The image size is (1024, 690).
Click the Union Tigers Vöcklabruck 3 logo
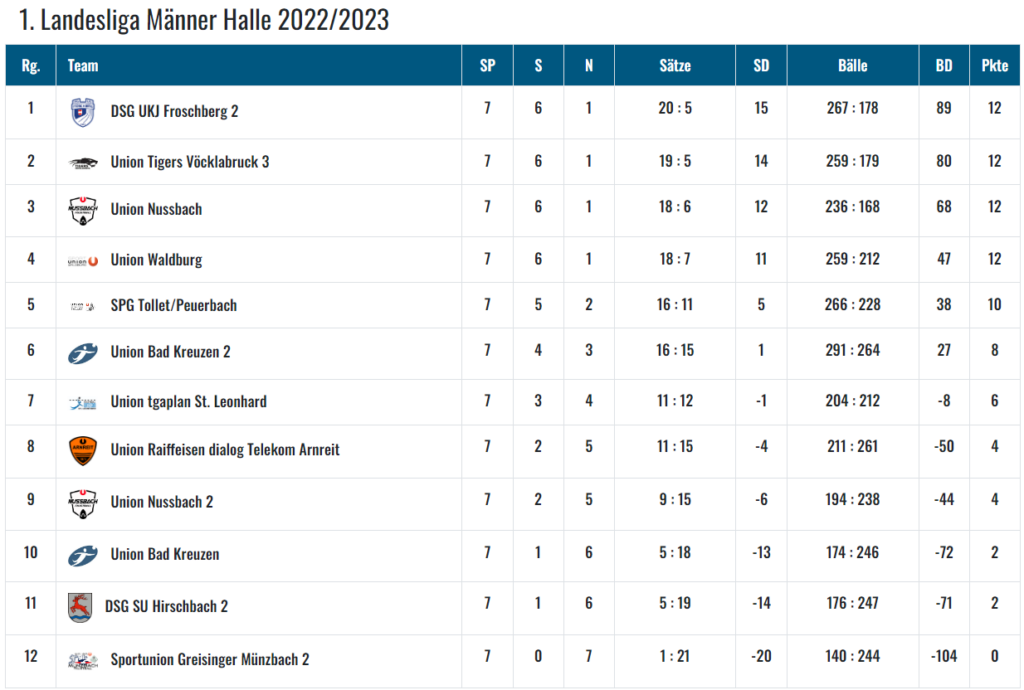(x=83, y=163)
